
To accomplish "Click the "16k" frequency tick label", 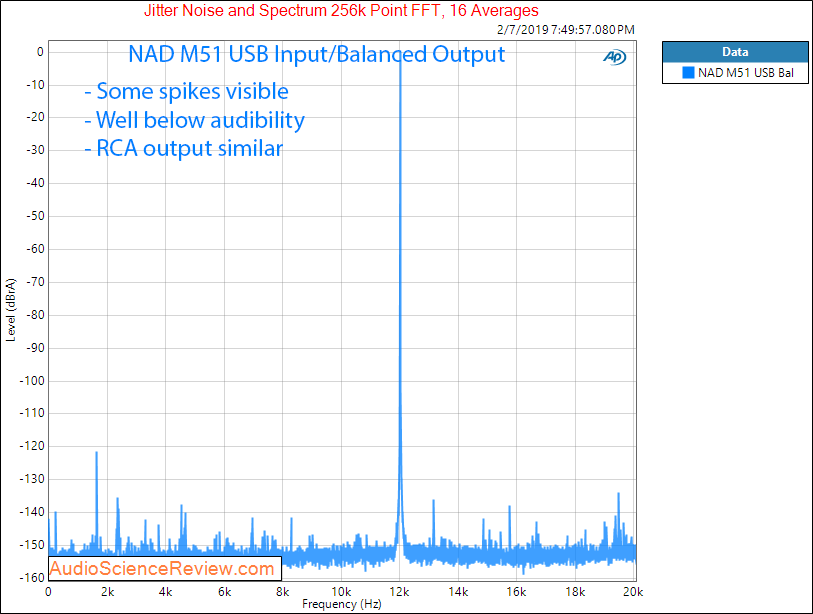I will (516, 592).
